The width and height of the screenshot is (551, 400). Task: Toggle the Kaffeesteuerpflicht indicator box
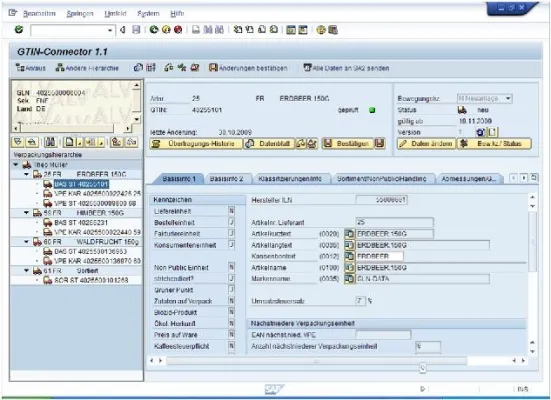(x=231, y=346)
